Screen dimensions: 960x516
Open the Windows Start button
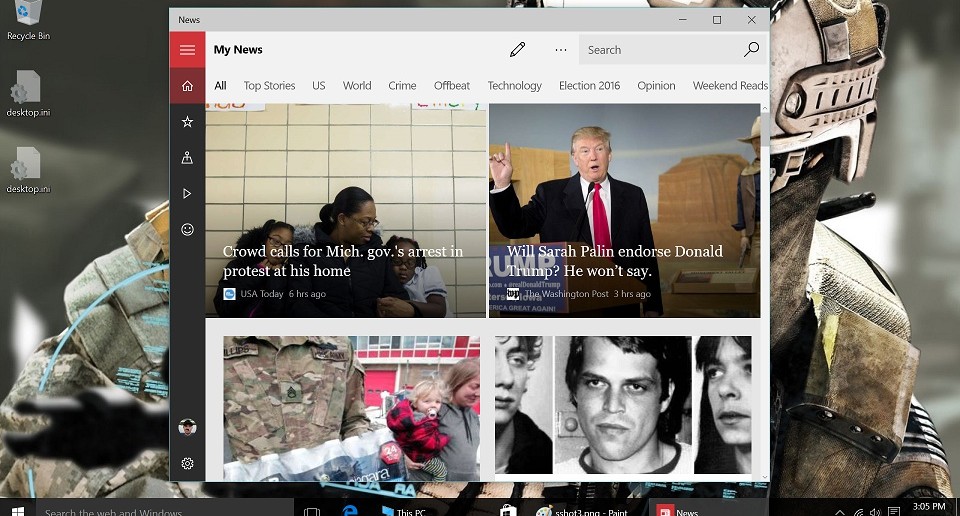17,510
